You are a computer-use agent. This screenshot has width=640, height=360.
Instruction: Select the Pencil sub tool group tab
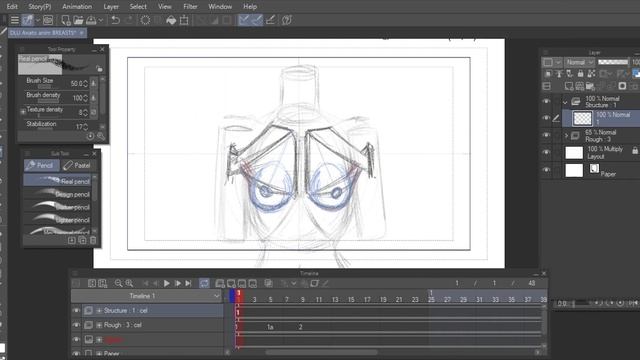click(x=41, y=165)
